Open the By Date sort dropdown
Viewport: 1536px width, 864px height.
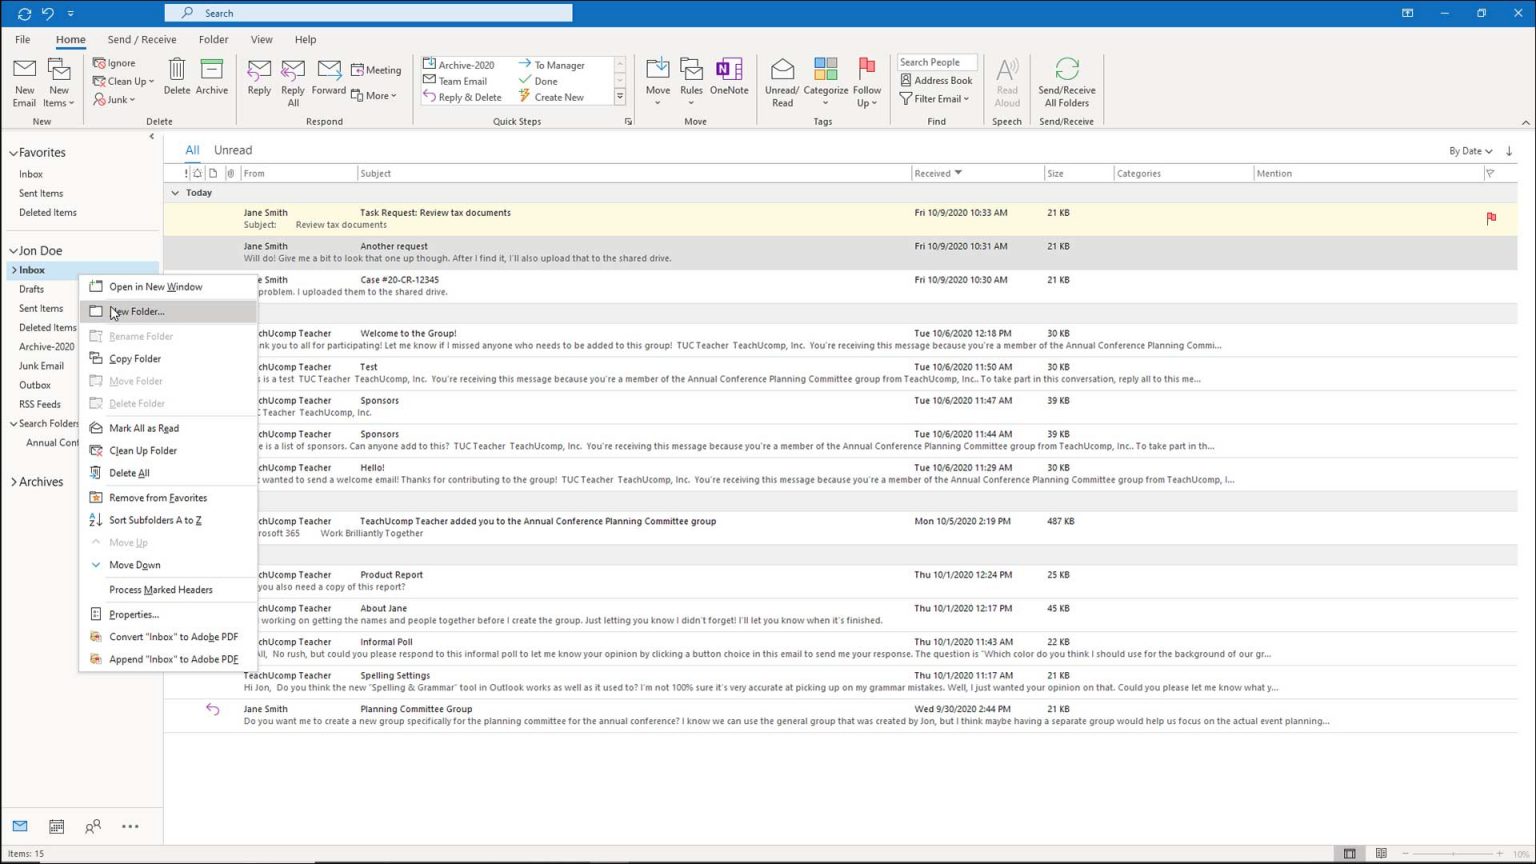click(x=1470, y=151)
